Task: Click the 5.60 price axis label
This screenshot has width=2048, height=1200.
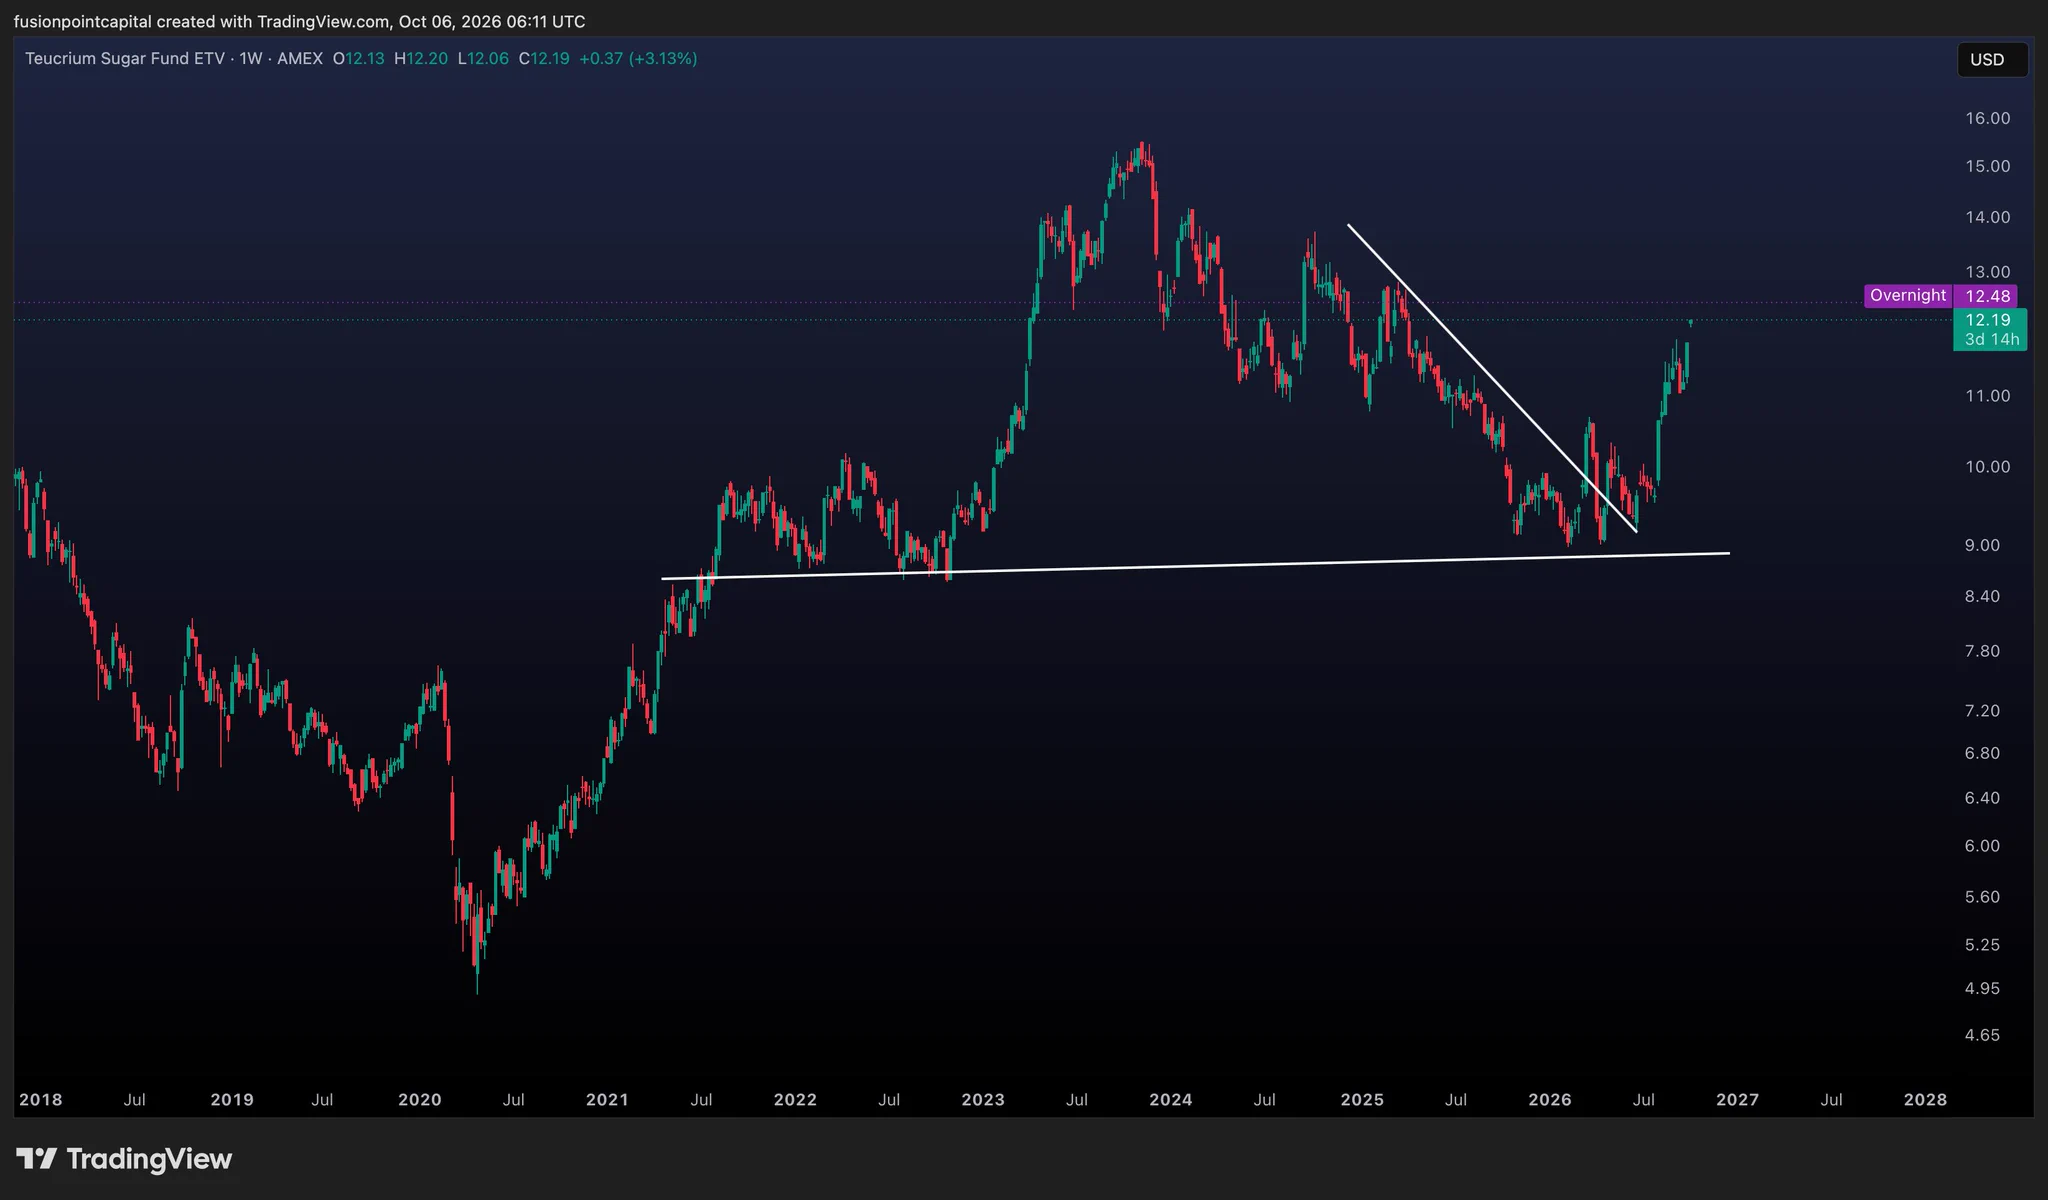Action: coord(1982,897)
